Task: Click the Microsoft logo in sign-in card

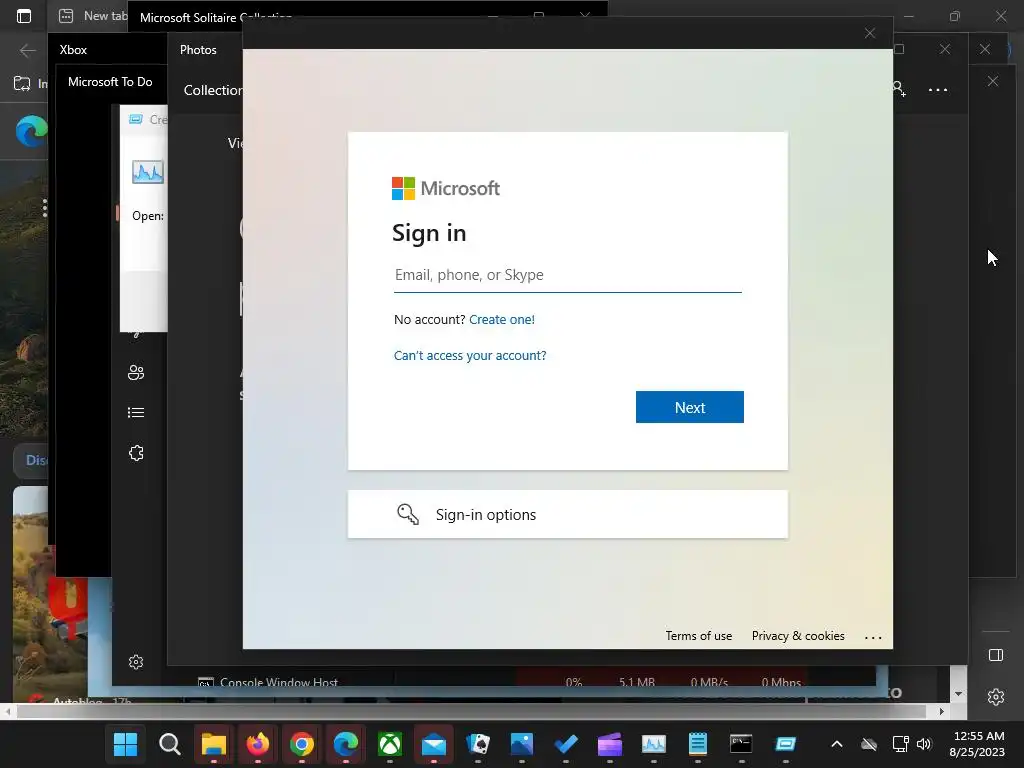Action: pyautogui.click(x=445, y=189)
